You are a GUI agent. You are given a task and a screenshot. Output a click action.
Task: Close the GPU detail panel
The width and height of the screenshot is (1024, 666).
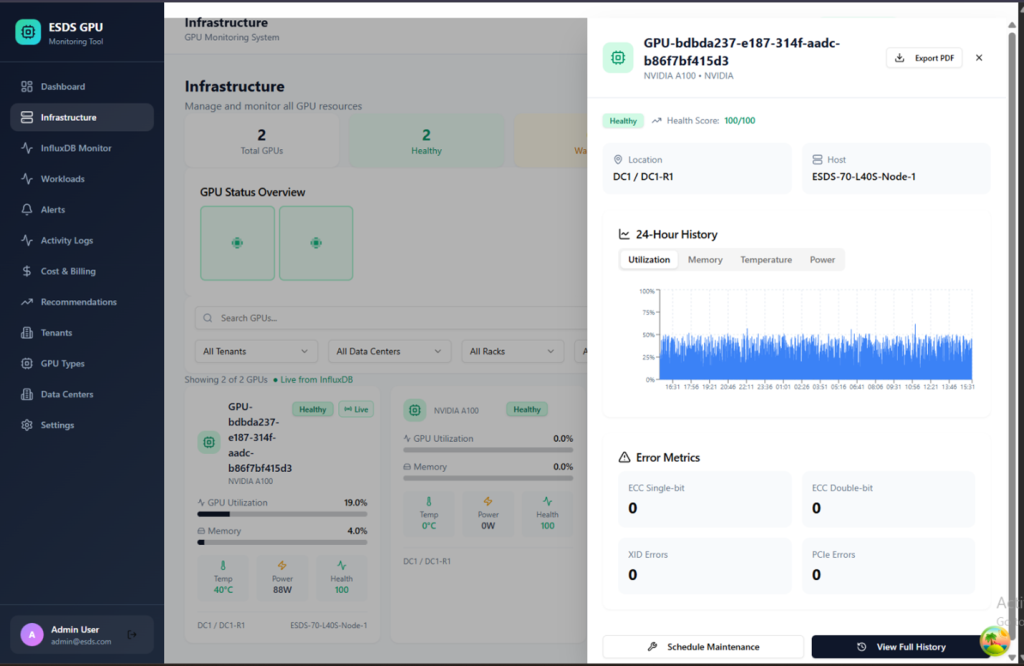click(979, 58)
